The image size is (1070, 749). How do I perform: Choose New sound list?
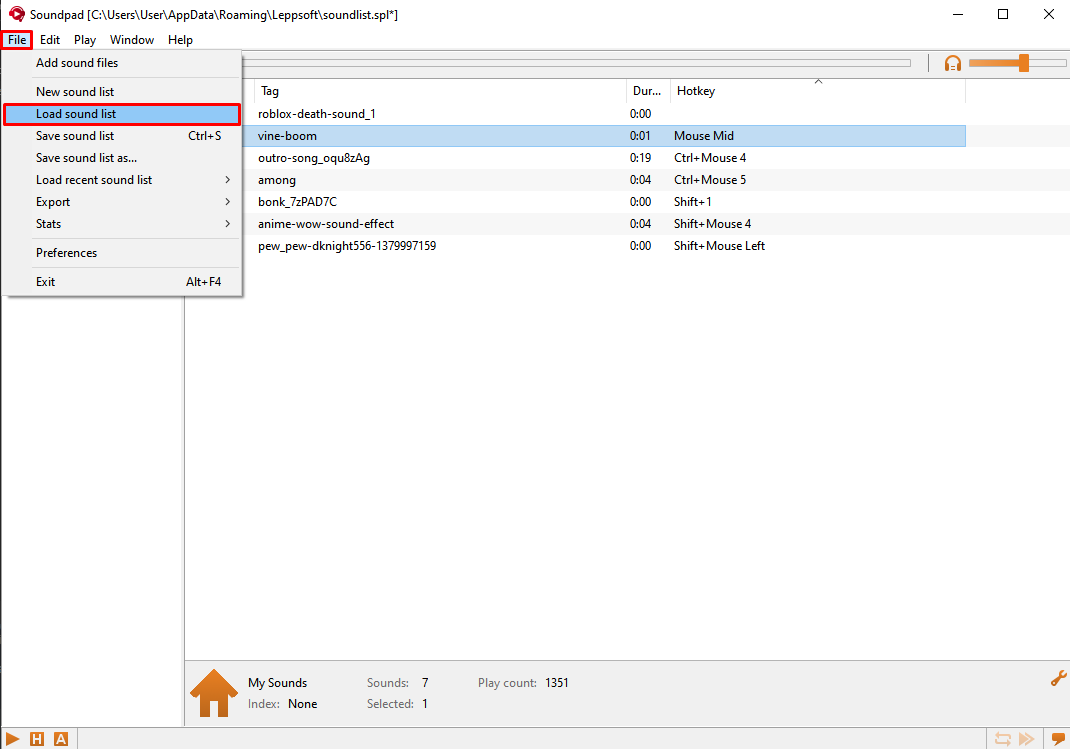[122, 91]
